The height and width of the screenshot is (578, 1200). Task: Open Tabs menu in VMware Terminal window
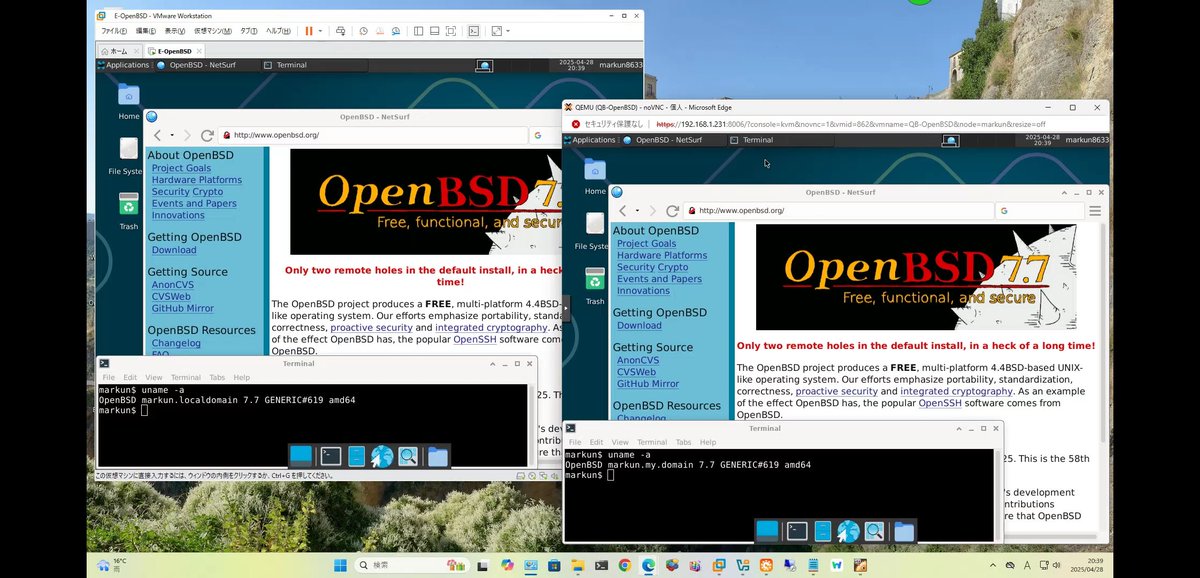click(x=217, y=378)
